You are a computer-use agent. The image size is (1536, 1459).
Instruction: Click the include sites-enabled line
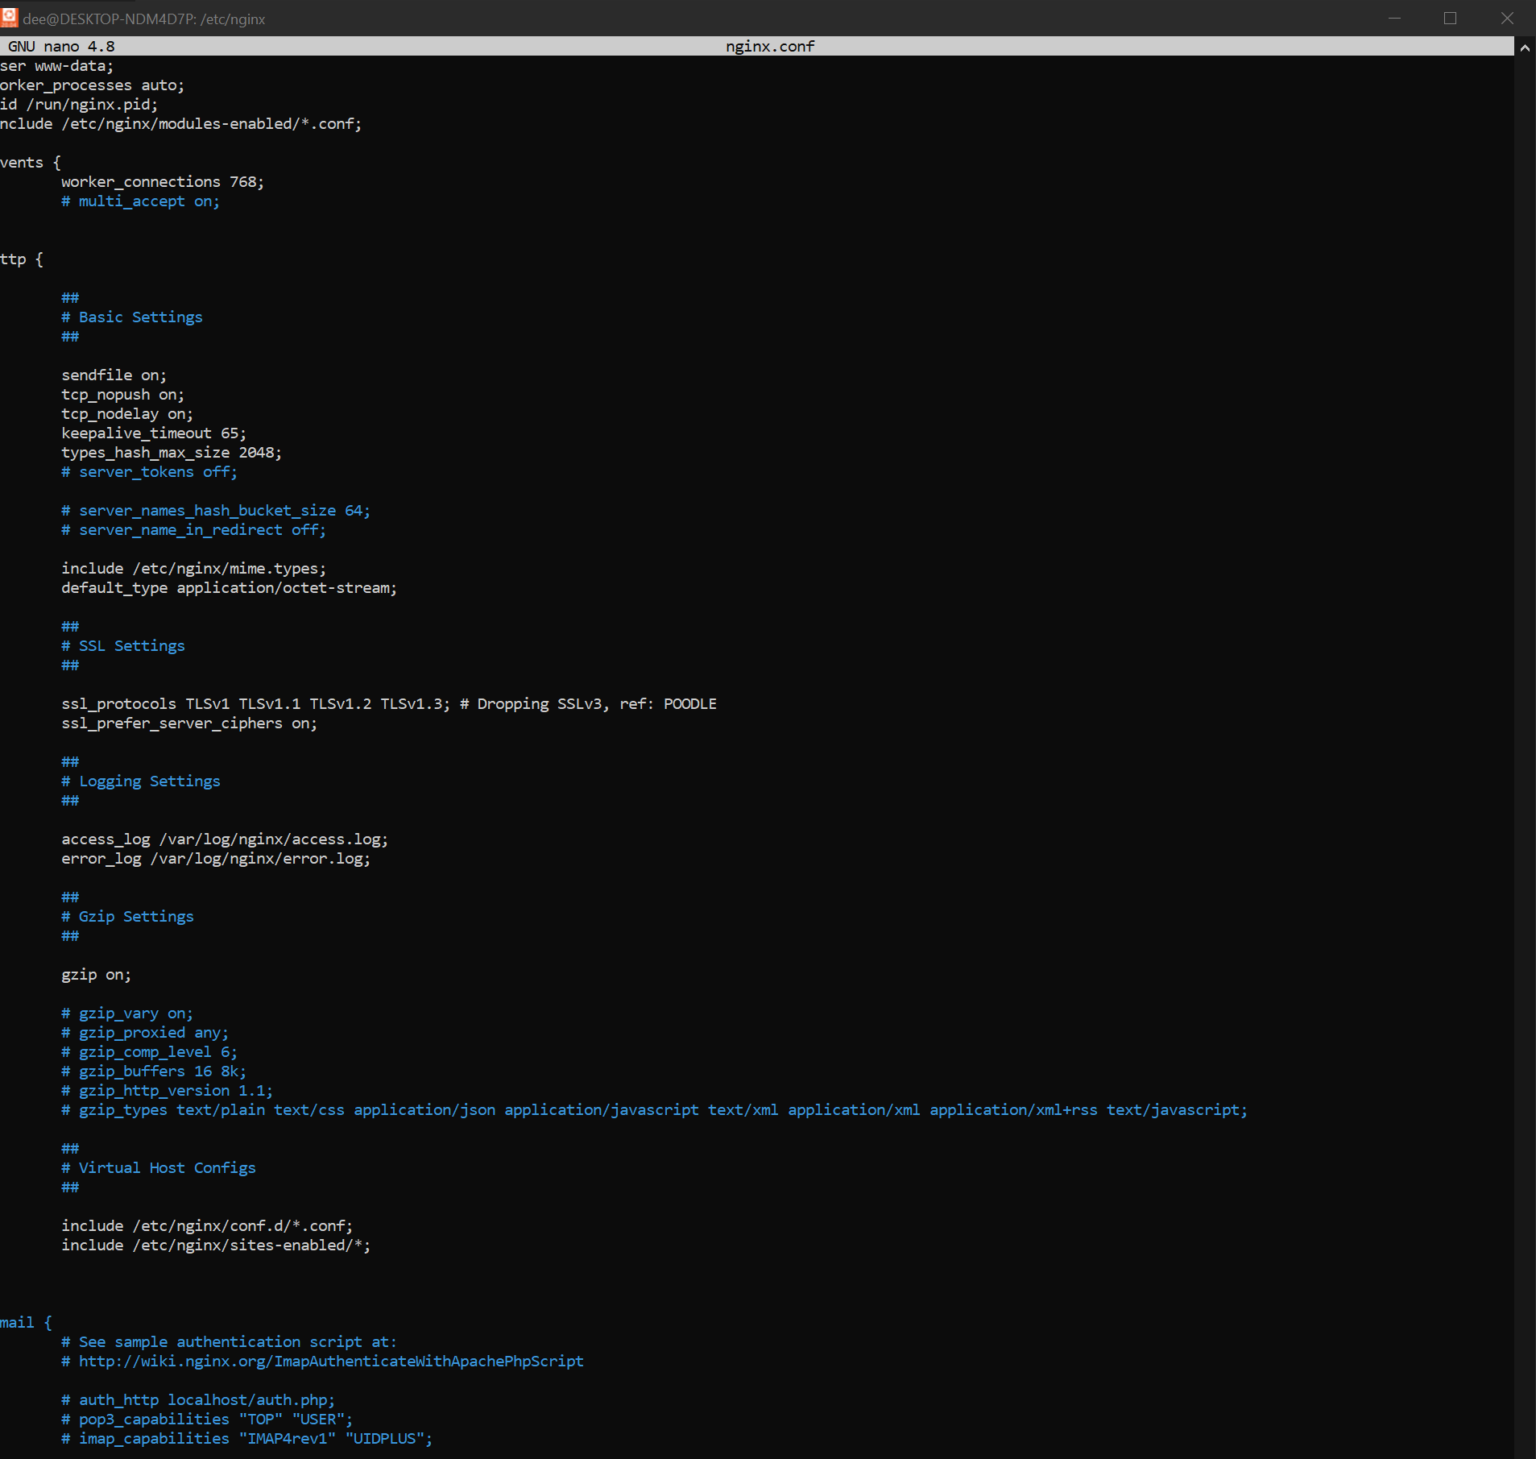[215, 1245]
